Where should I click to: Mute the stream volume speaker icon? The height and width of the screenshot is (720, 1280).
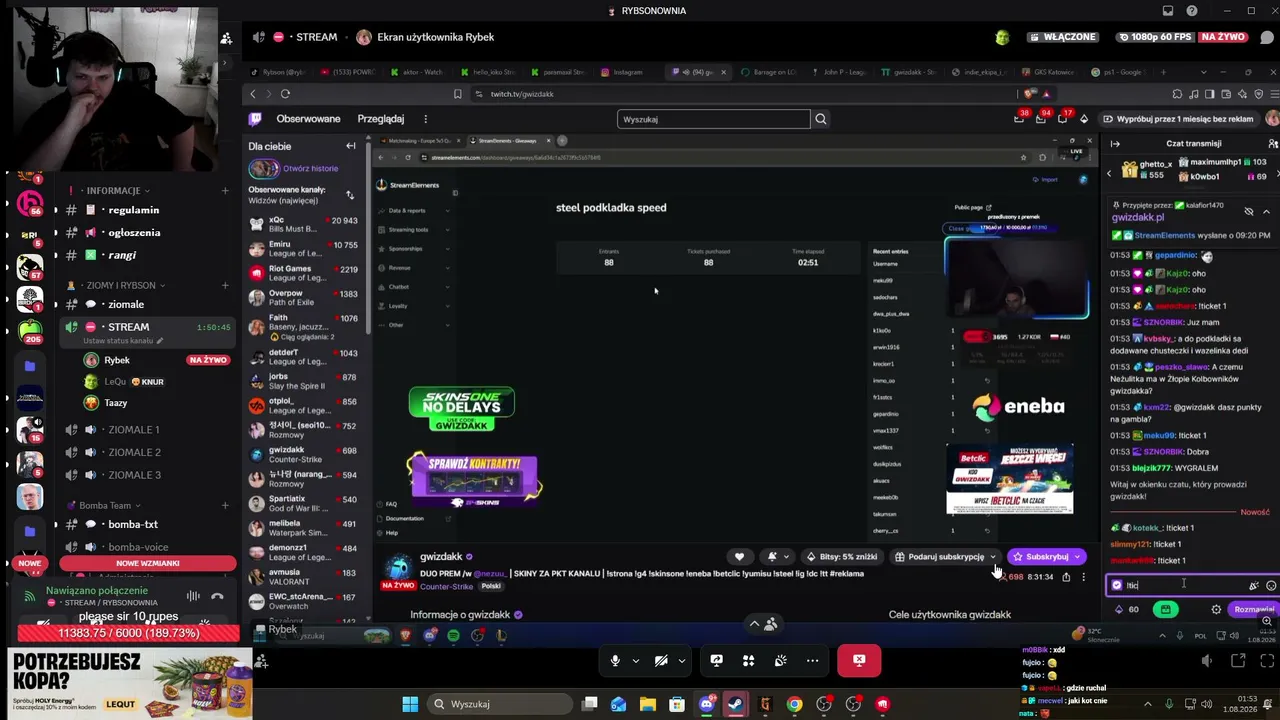pos(1207,660)
